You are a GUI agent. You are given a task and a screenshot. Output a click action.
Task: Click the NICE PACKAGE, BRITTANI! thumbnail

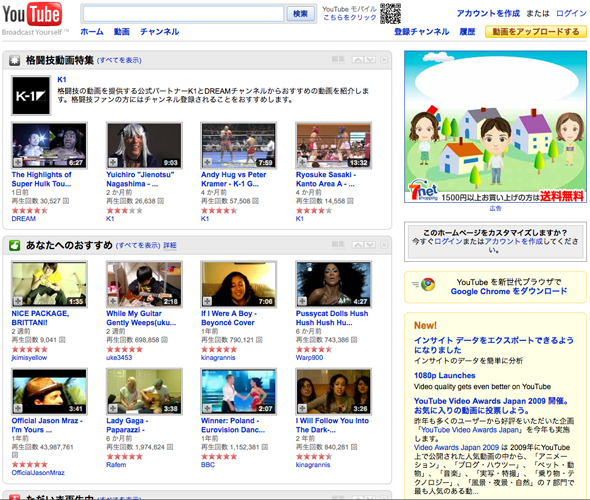click(50, 284)
